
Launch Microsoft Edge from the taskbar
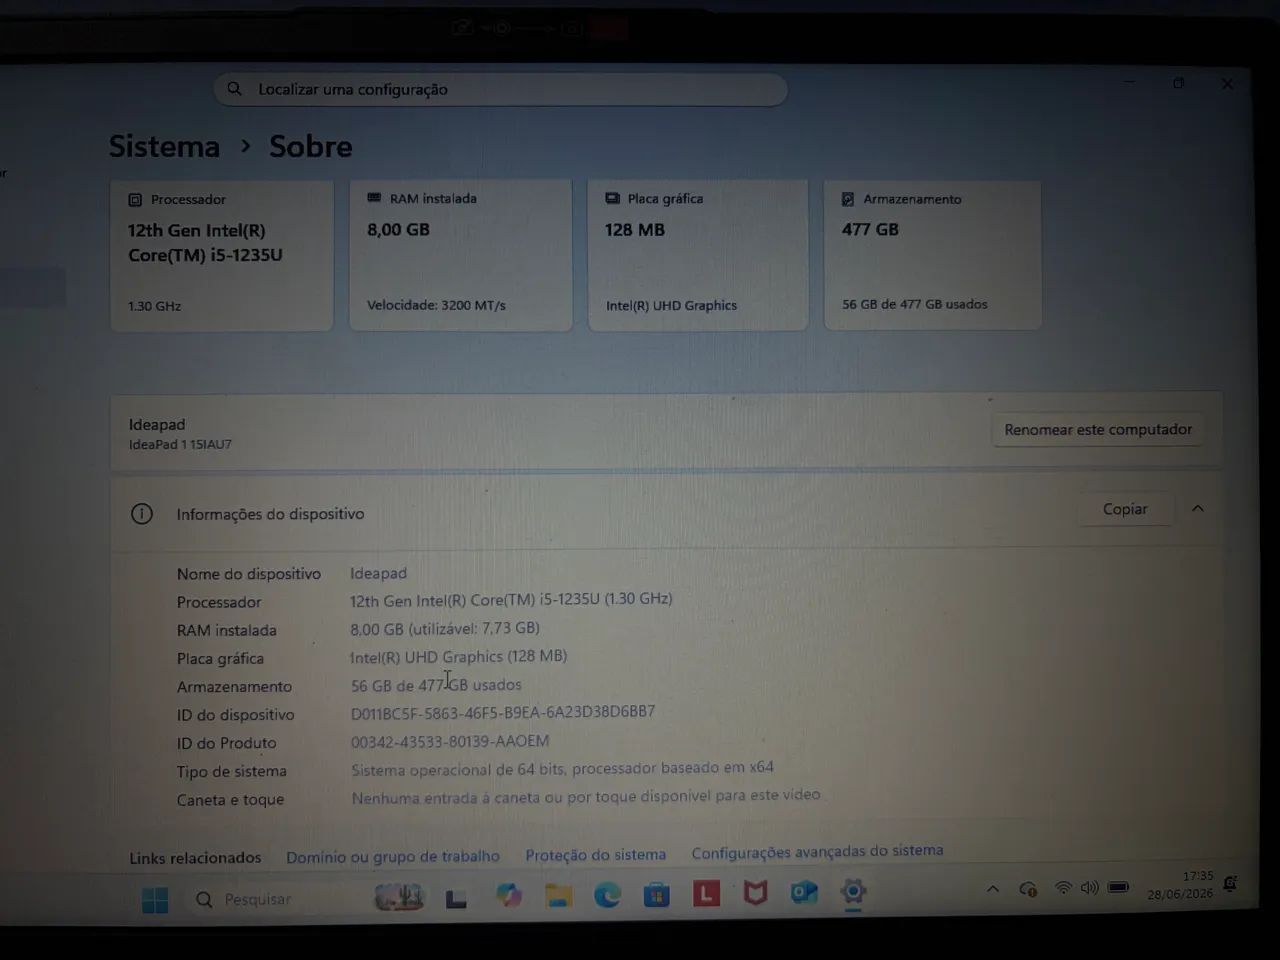click(x=607, y=894)
